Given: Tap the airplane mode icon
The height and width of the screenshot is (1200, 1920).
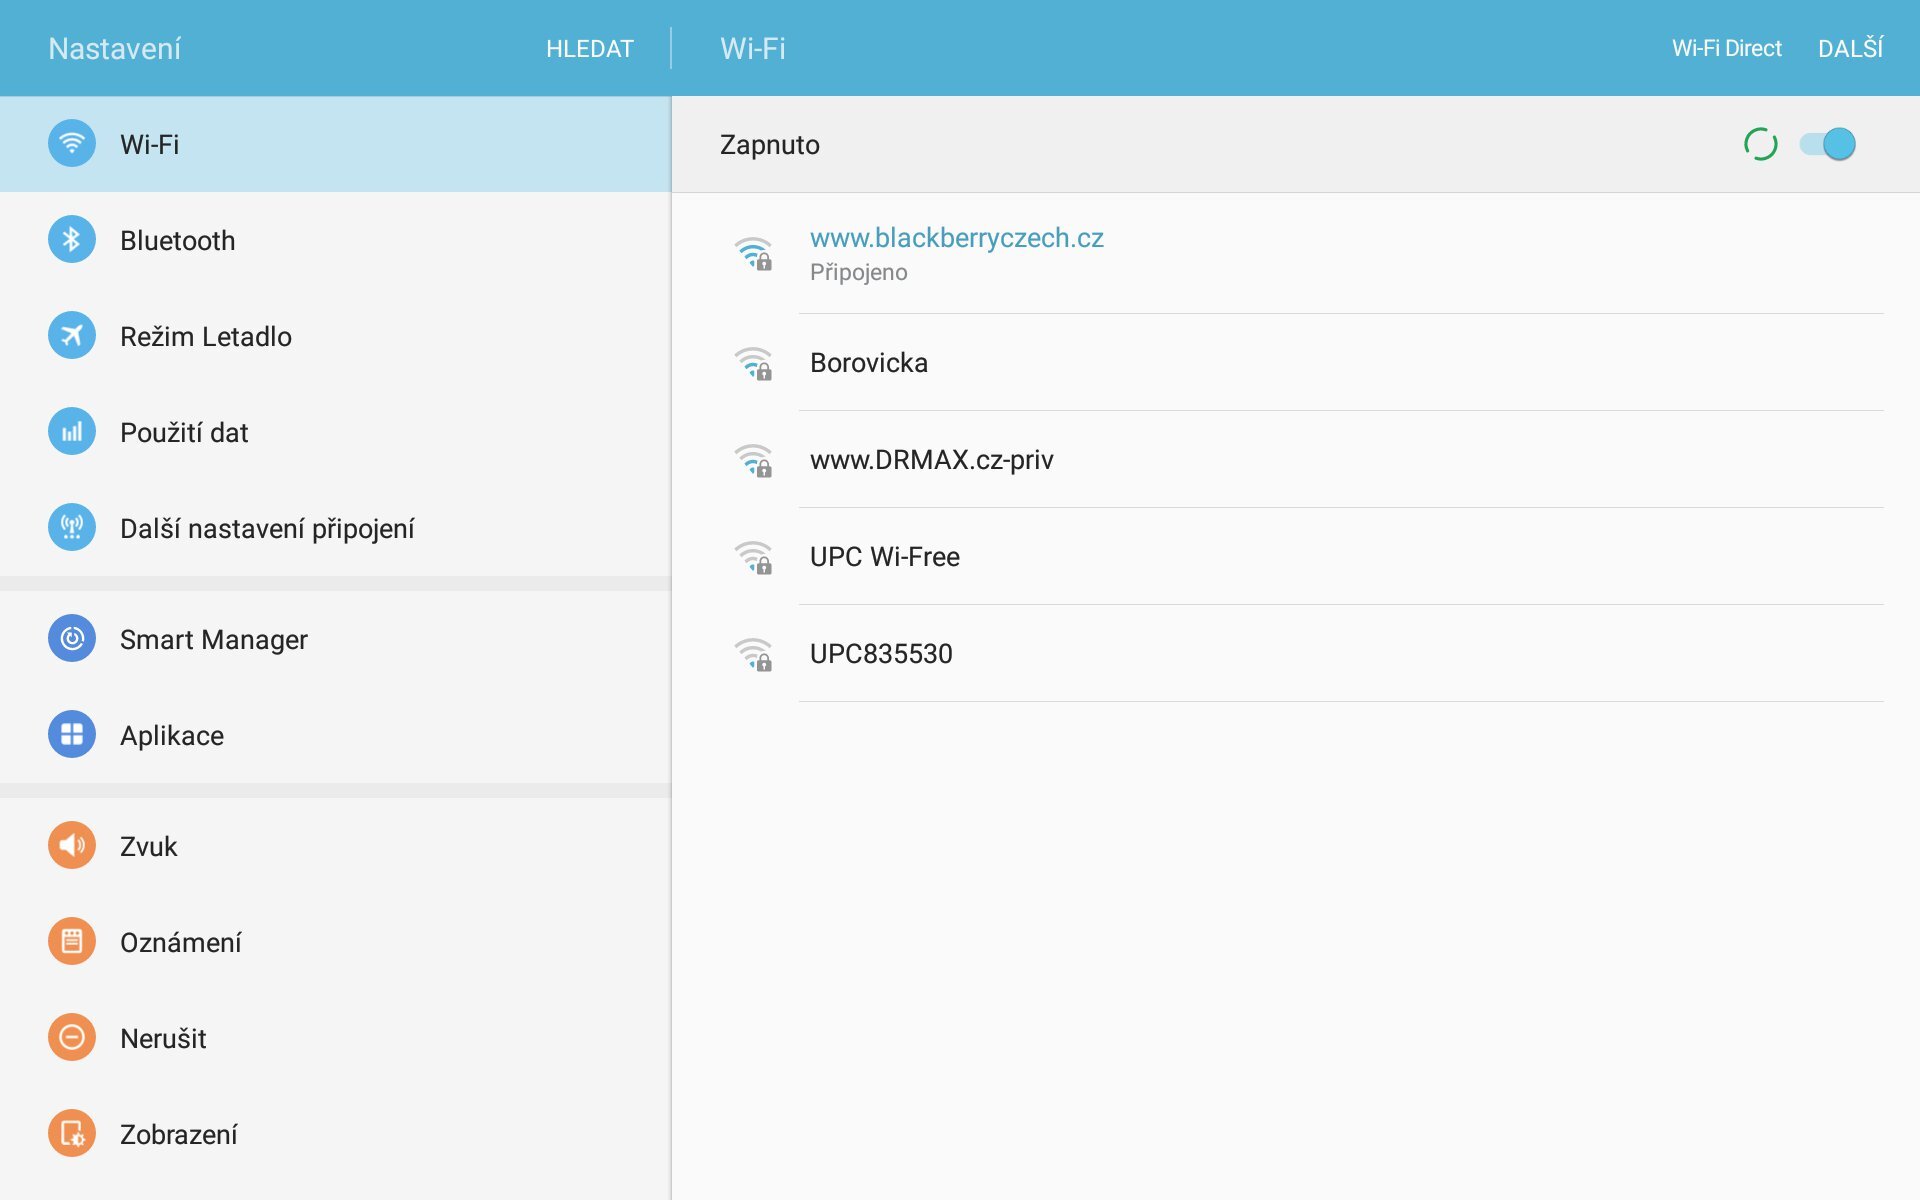Looking at the screenshot, I should coord(72,336).
